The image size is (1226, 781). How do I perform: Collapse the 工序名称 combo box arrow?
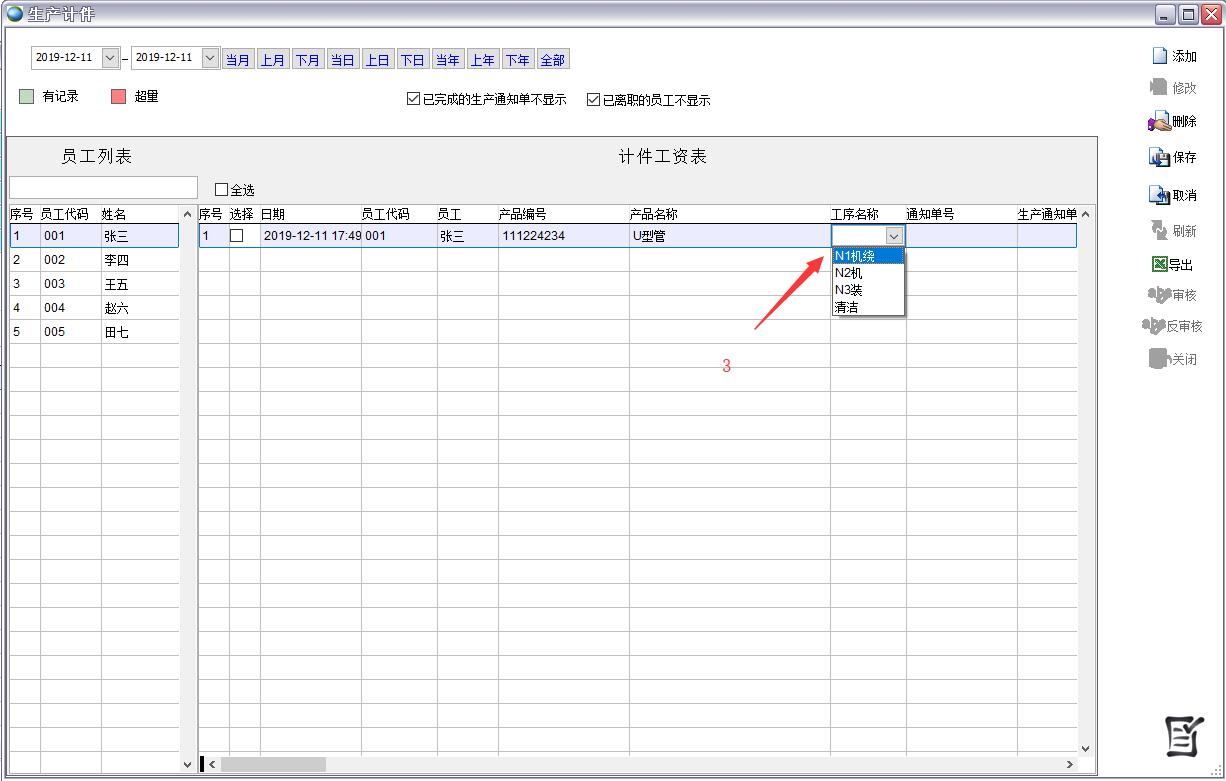pos(894,236)
